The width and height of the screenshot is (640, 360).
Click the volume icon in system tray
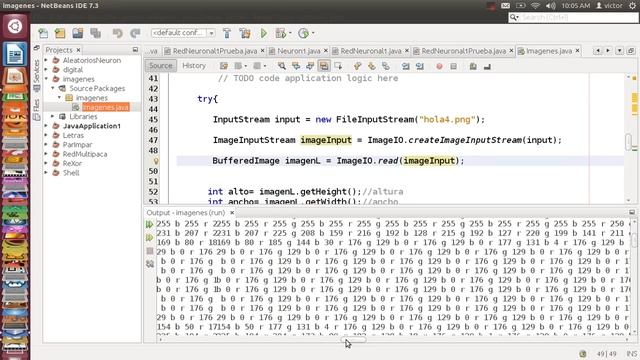550,6
